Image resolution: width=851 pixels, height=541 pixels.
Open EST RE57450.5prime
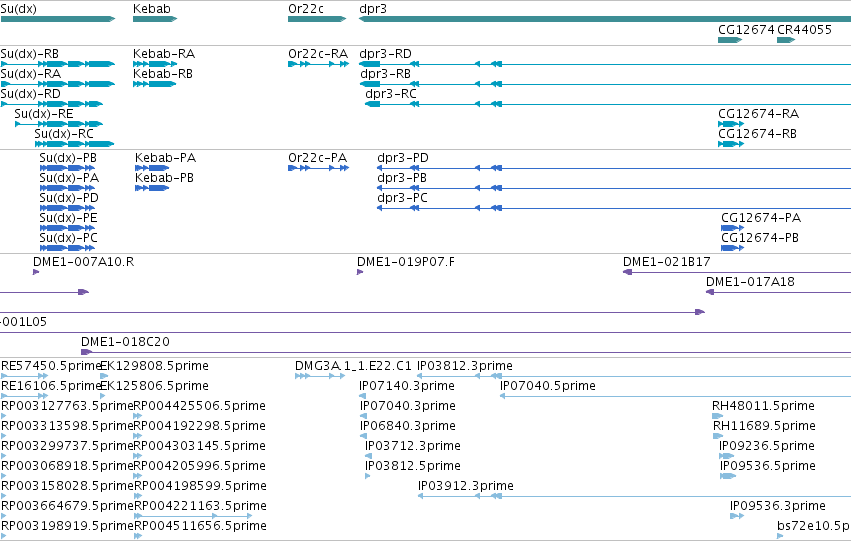coord(24,376)
